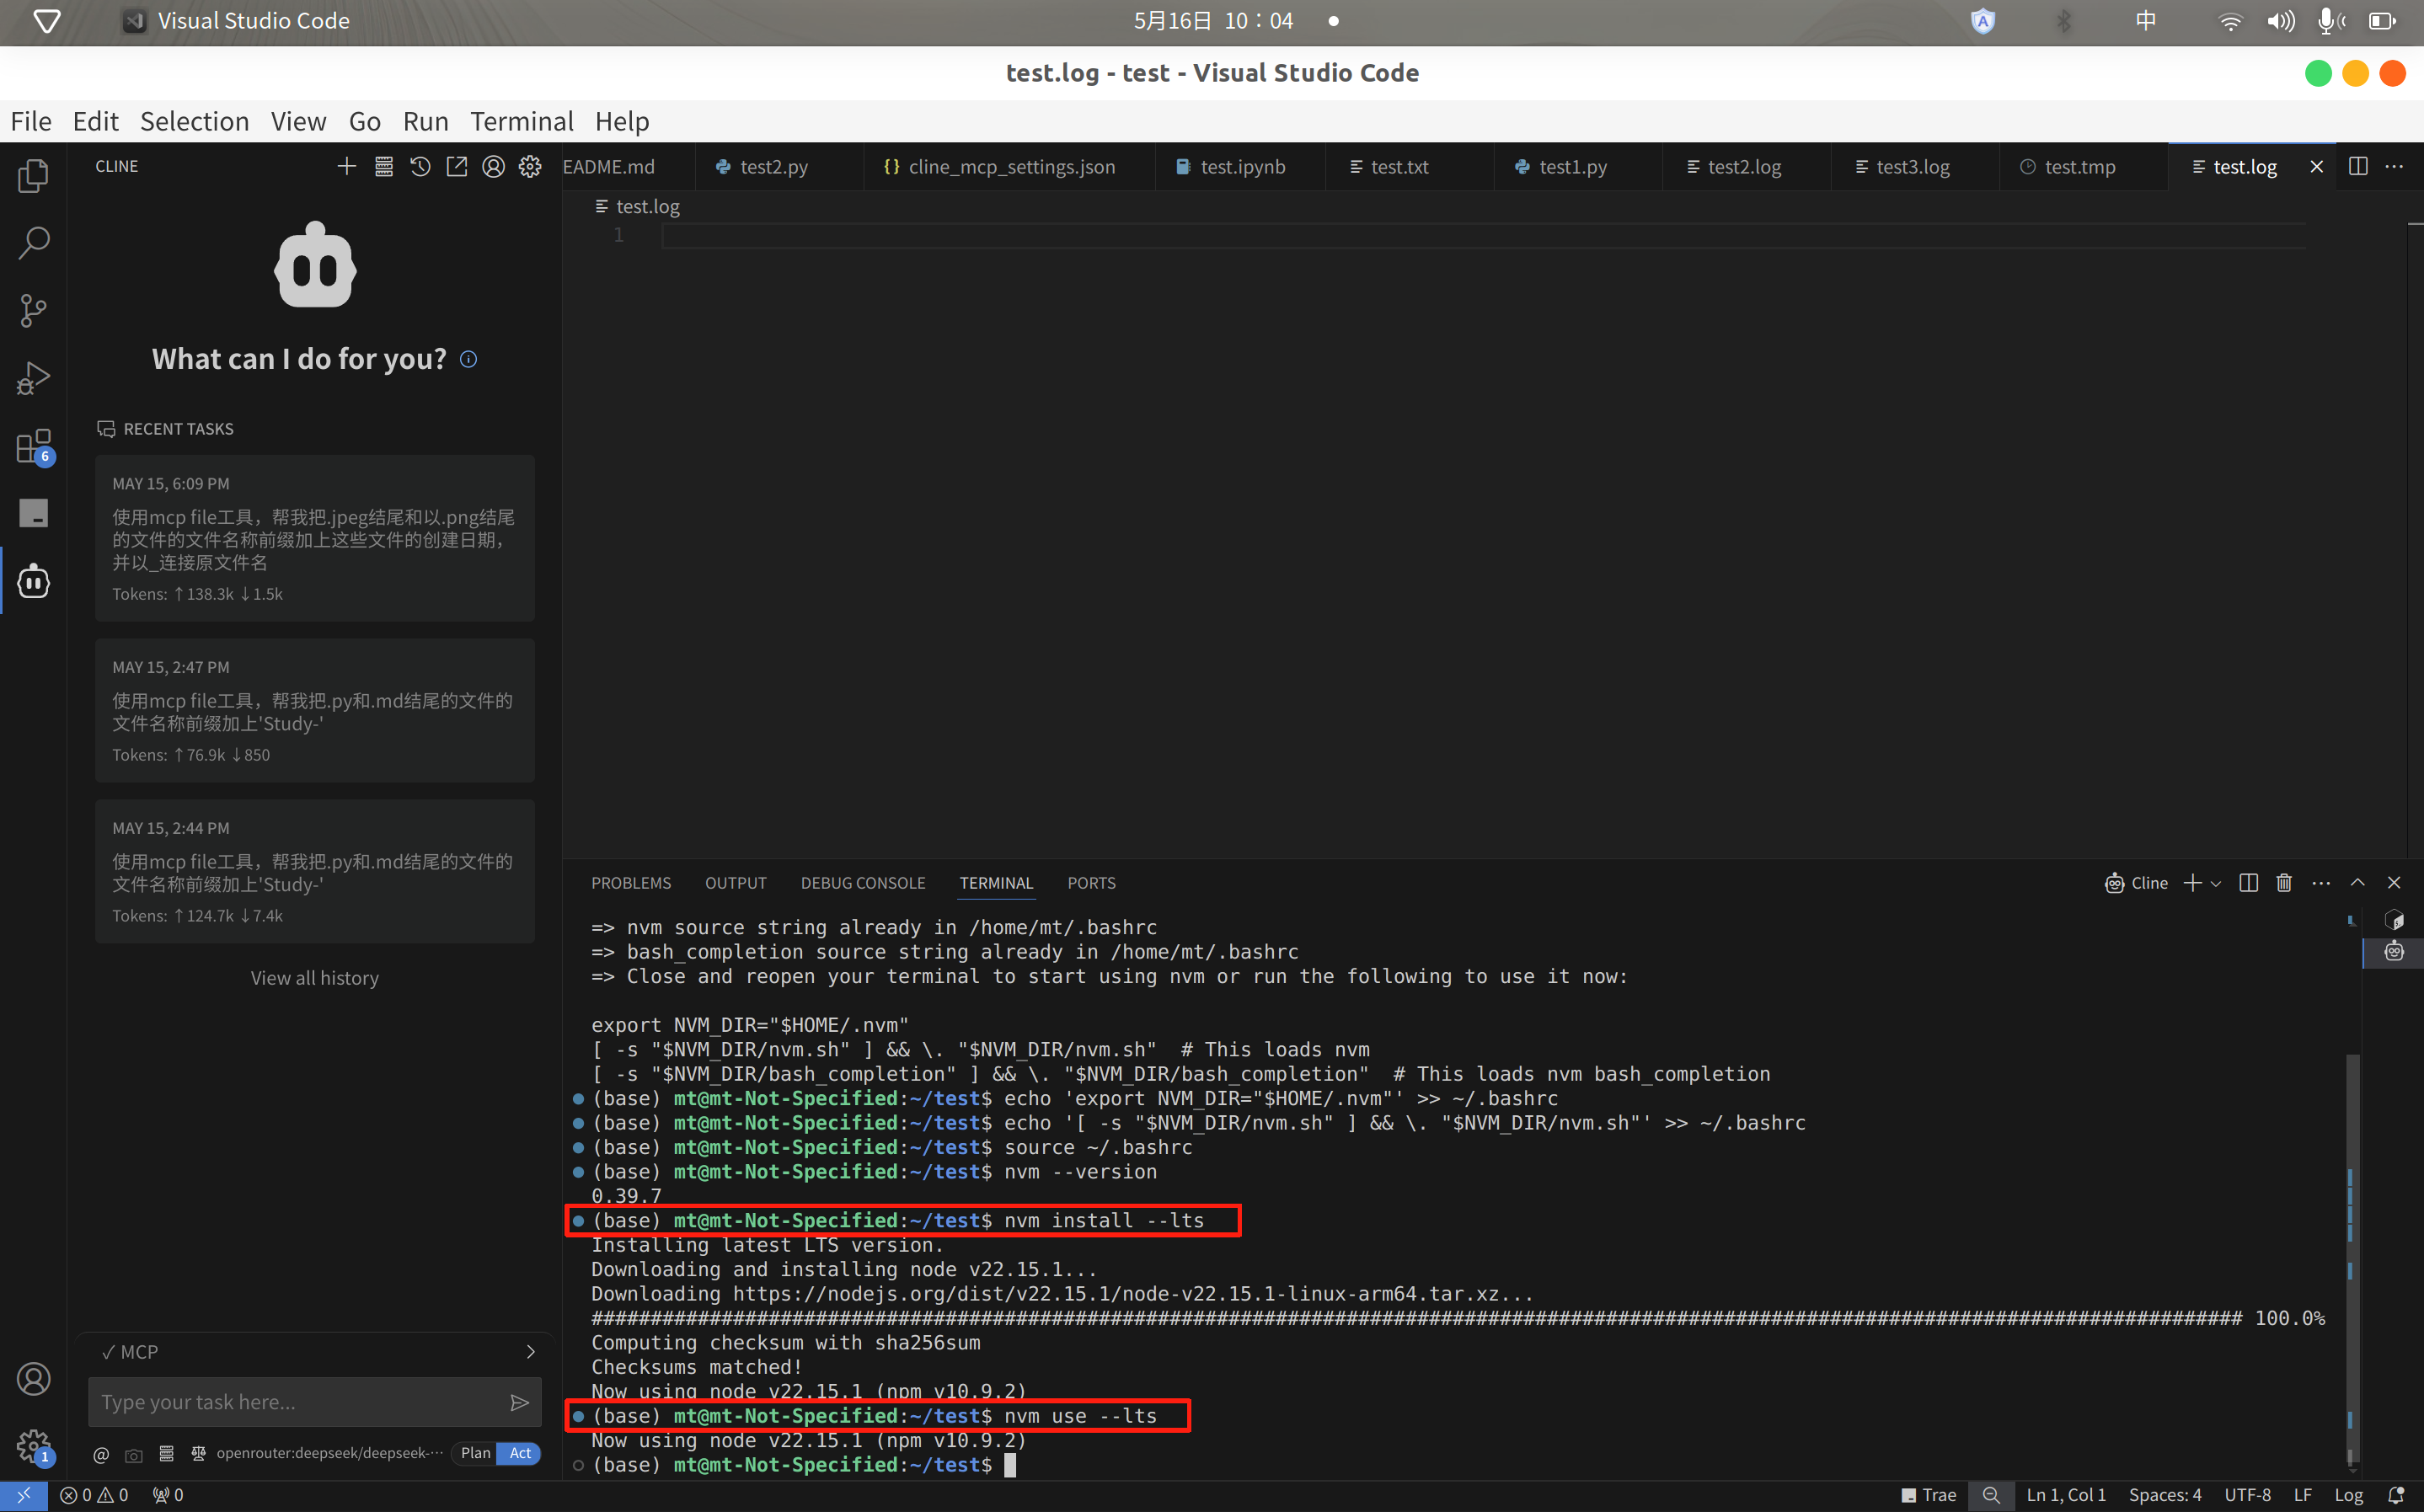Open the Source Control view
Screen dimensions: 2424x1512
[33, 310]
